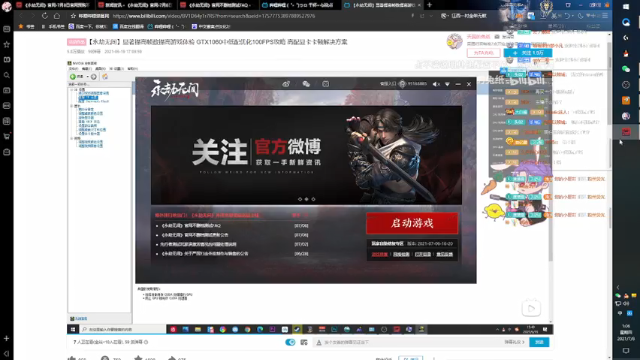Screen dimensions: 640x360
Task: Open the second news item in the launcher list
Action: click(195, 235)
